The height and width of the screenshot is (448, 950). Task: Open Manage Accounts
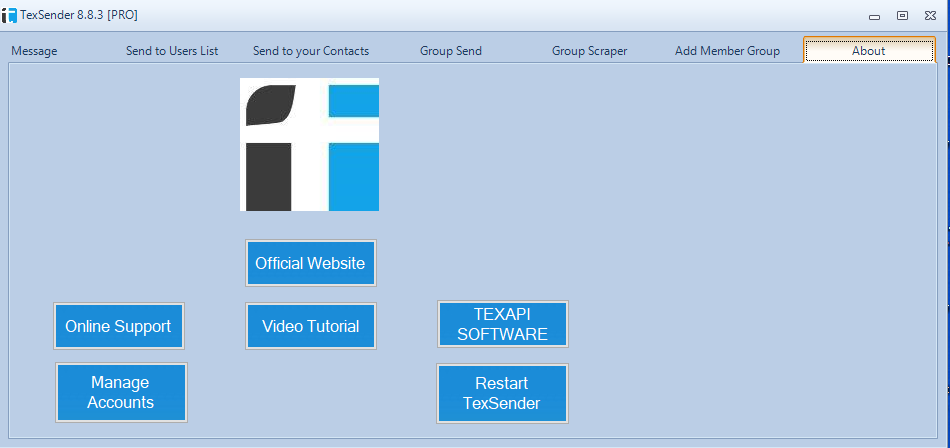pos(121,392)
